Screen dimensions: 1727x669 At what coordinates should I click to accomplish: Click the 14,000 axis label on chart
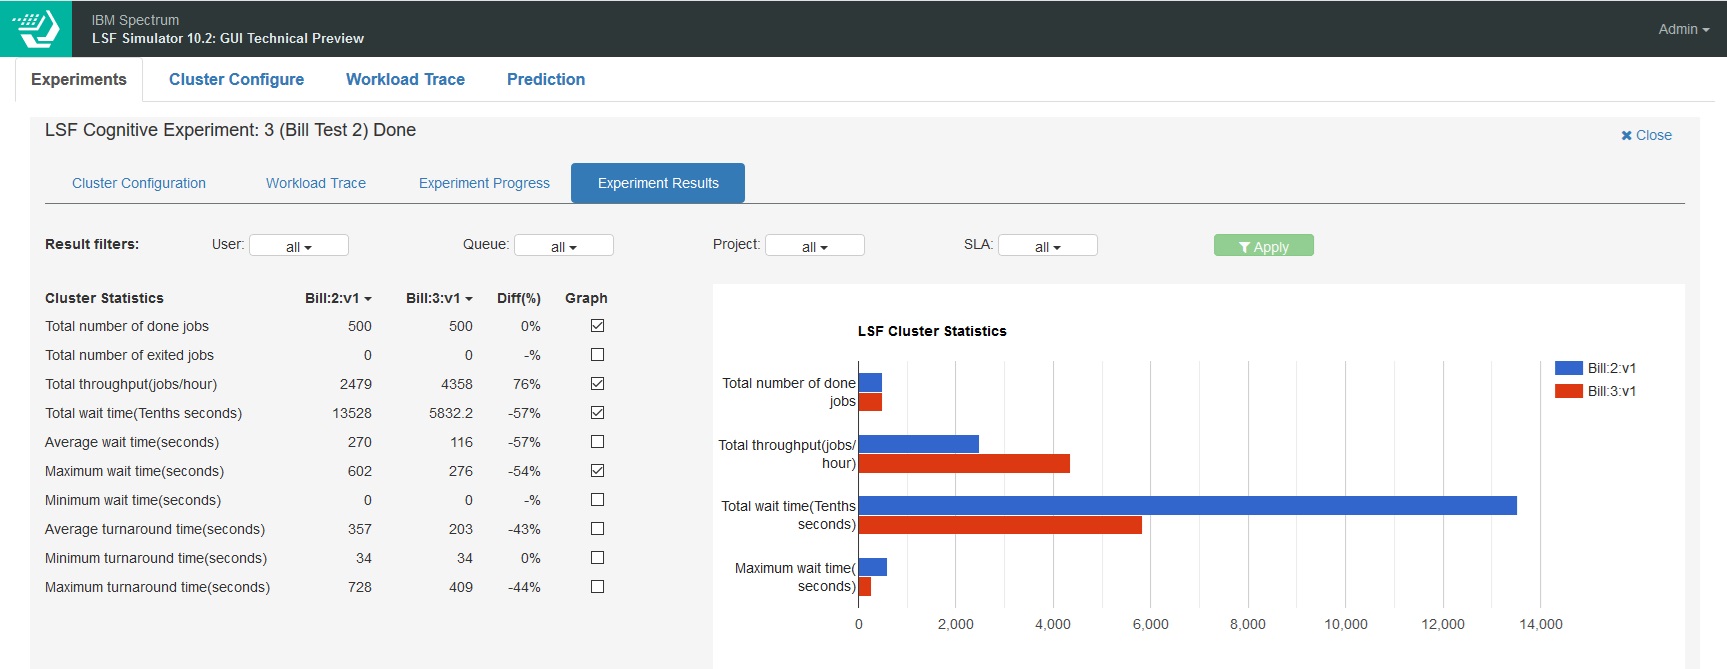[x=1540, y=624]
